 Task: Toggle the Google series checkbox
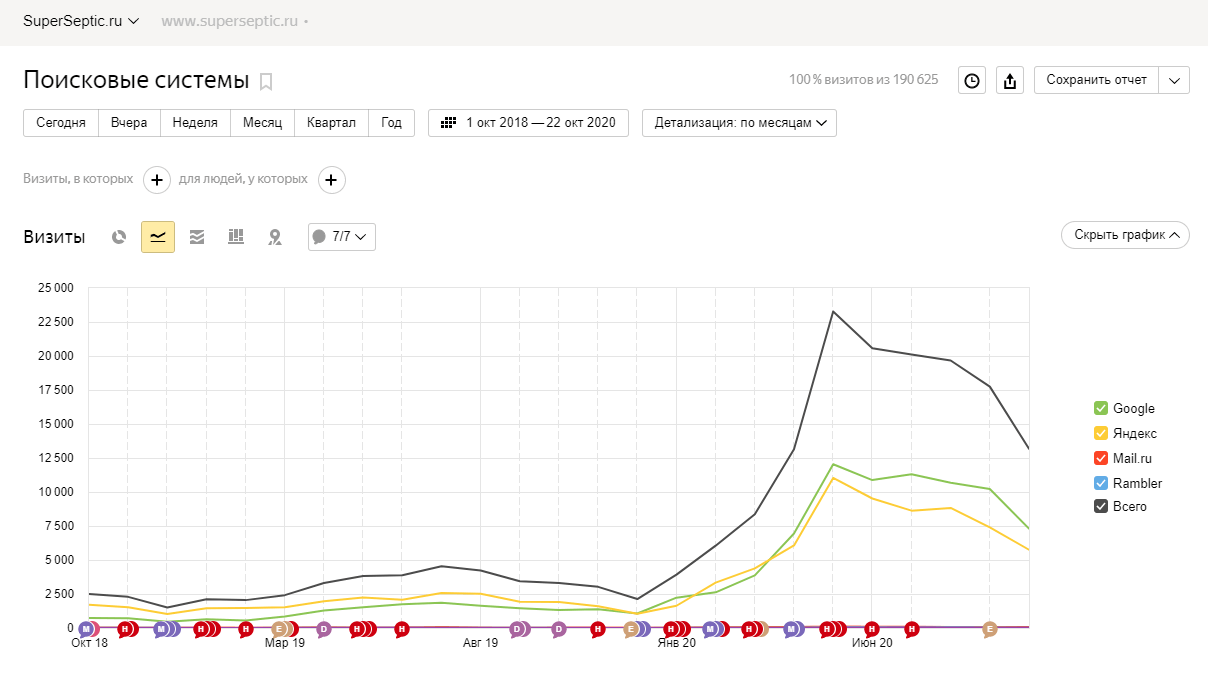click(x=1101, y=408)
